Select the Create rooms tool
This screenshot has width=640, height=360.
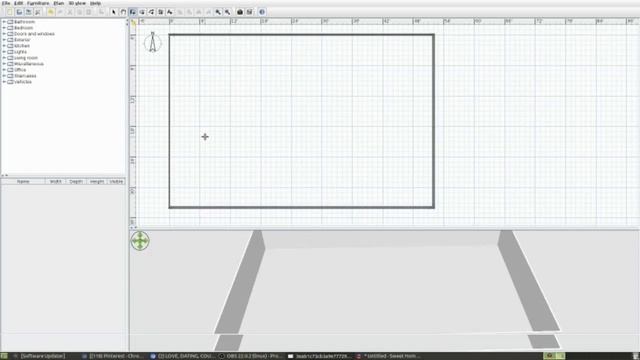pos(142,12)
